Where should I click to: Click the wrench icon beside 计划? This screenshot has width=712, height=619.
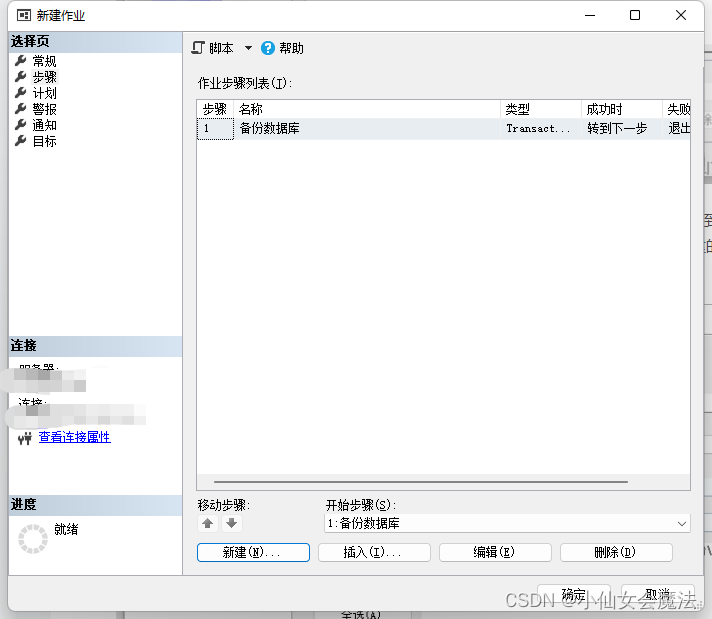pyautogui.click(x=20, y=93)
